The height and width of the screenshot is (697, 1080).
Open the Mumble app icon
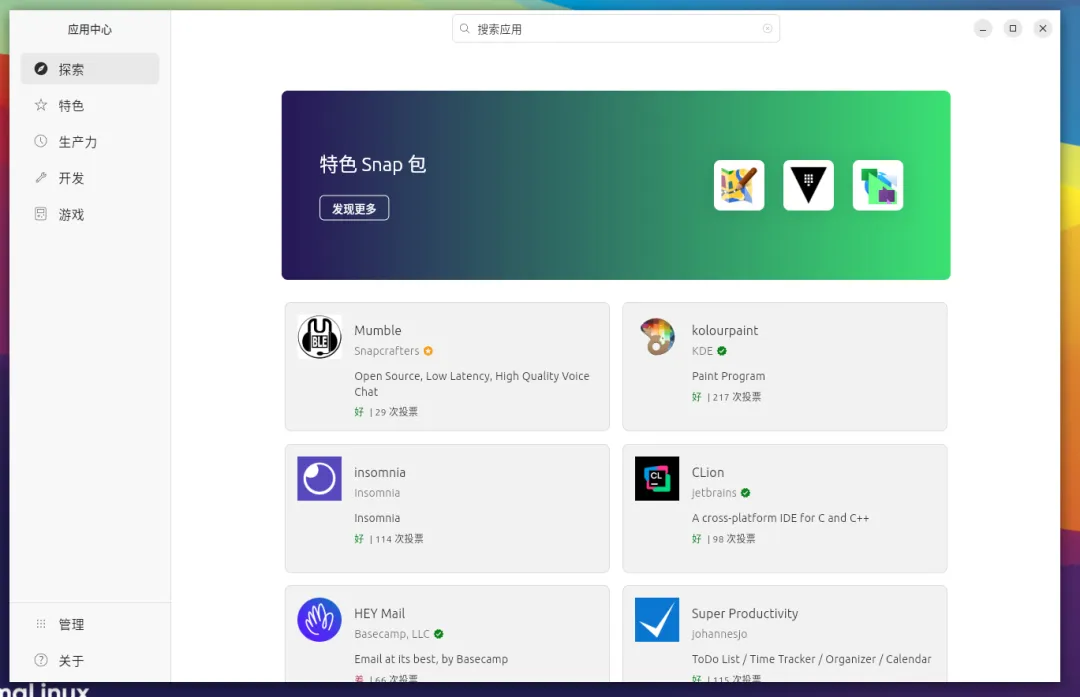[x=320, y=337]
